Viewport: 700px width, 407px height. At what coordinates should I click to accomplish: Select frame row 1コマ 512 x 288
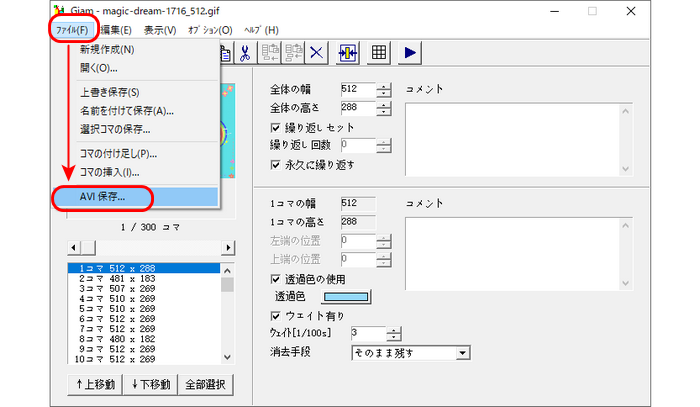(x=144, y=268)
